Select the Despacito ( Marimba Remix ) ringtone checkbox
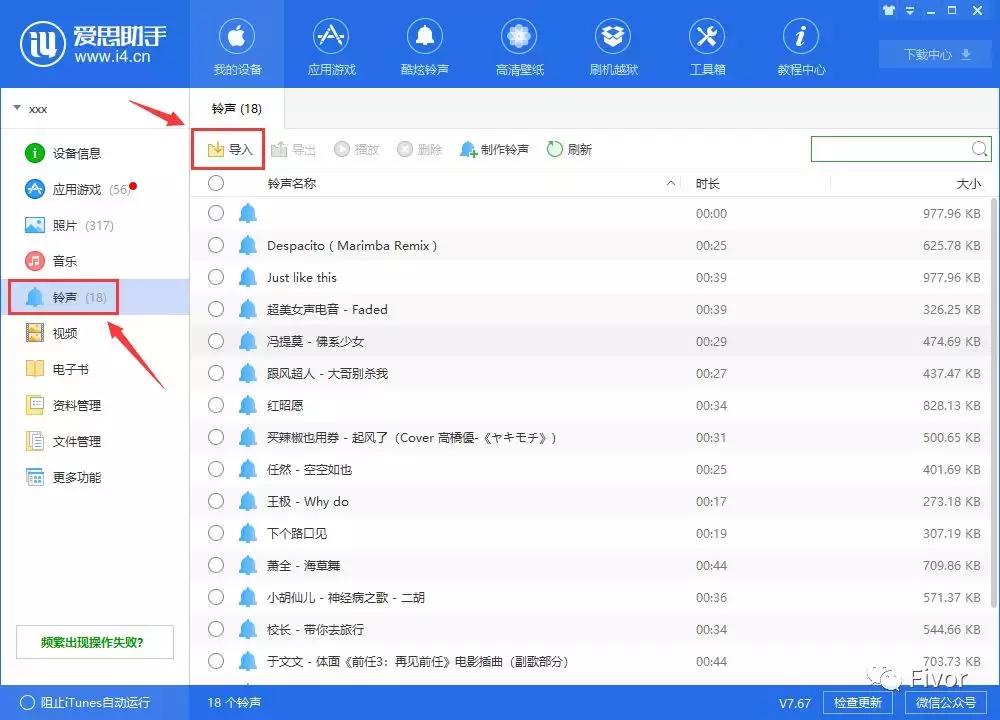1000x720 pixels. coord(216,245)
